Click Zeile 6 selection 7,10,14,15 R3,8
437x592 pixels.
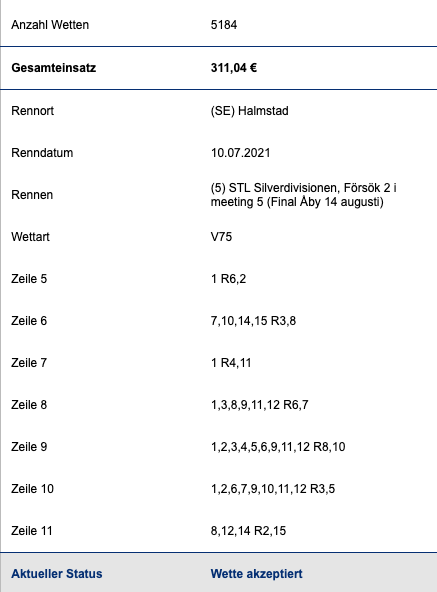point(253,321)
